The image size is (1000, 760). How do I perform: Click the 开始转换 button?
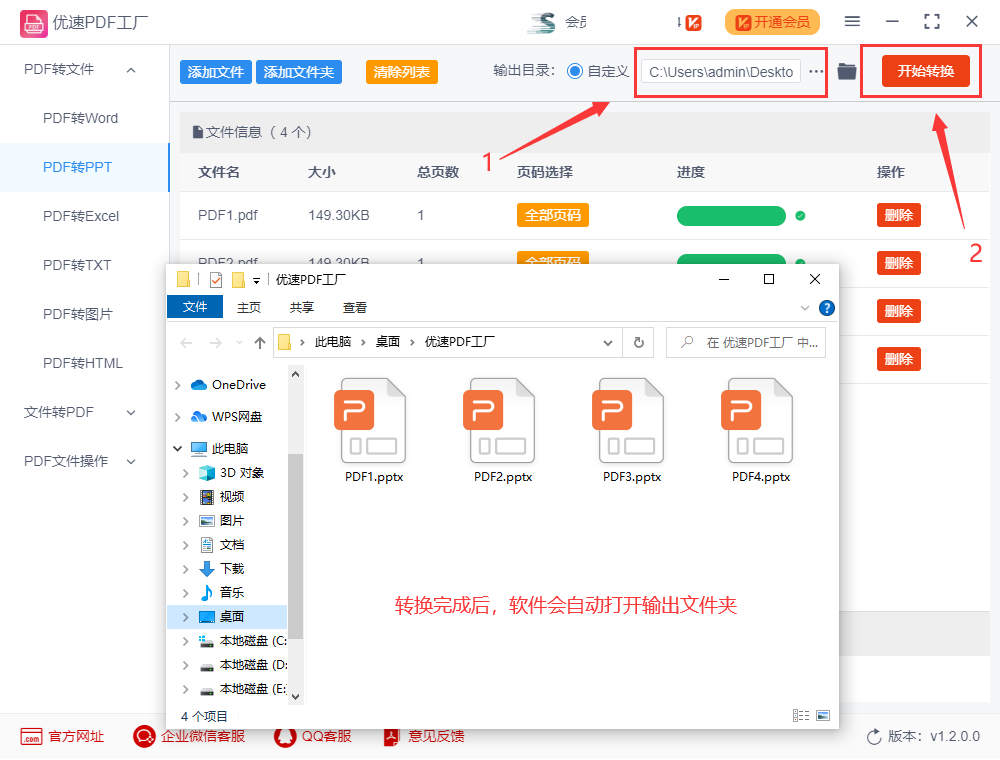coord(925,71)
